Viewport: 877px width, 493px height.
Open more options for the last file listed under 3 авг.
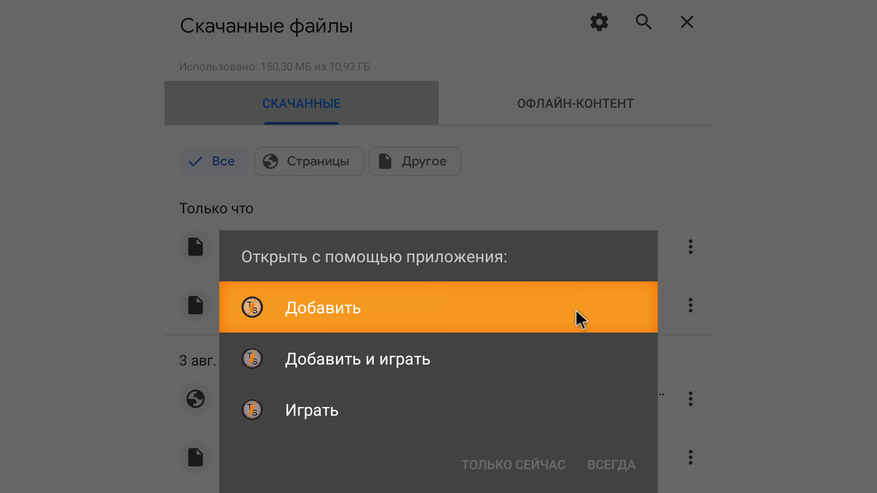pyautogui.click(x=690, y=457)
